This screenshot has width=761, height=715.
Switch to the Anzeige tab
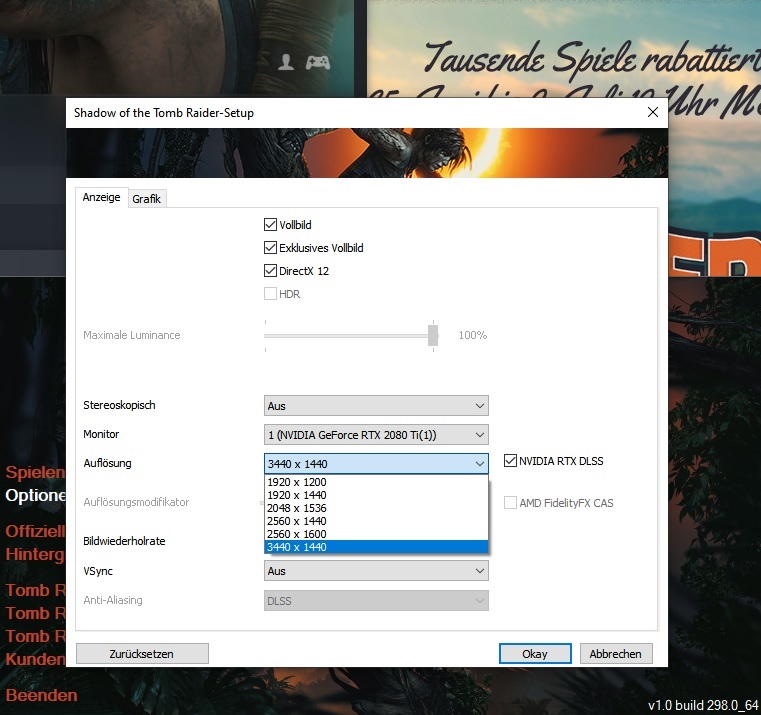pos(101,198)
